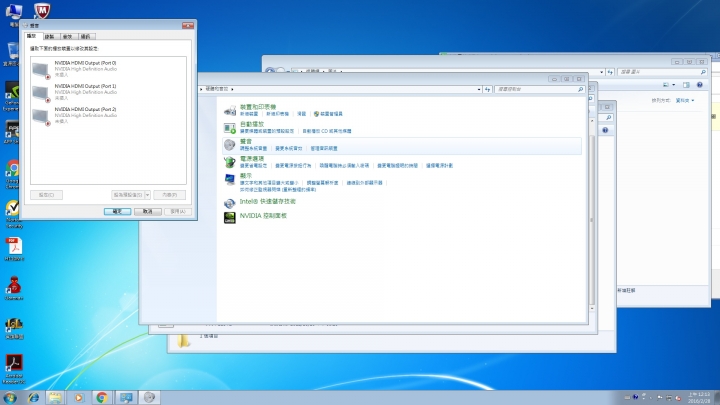Open the Computer desktop icon
The image size is (720, 405).
point(14,14)
